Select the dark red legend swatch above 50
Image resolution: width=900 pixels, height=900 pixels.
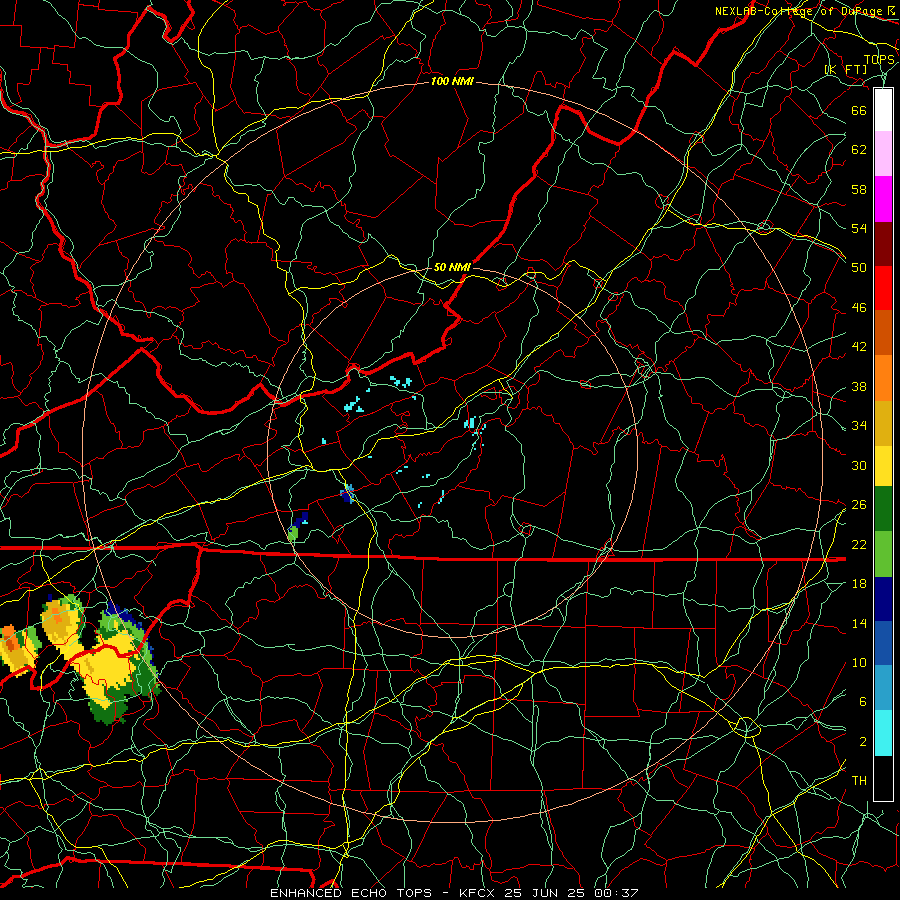coord(883,243)
